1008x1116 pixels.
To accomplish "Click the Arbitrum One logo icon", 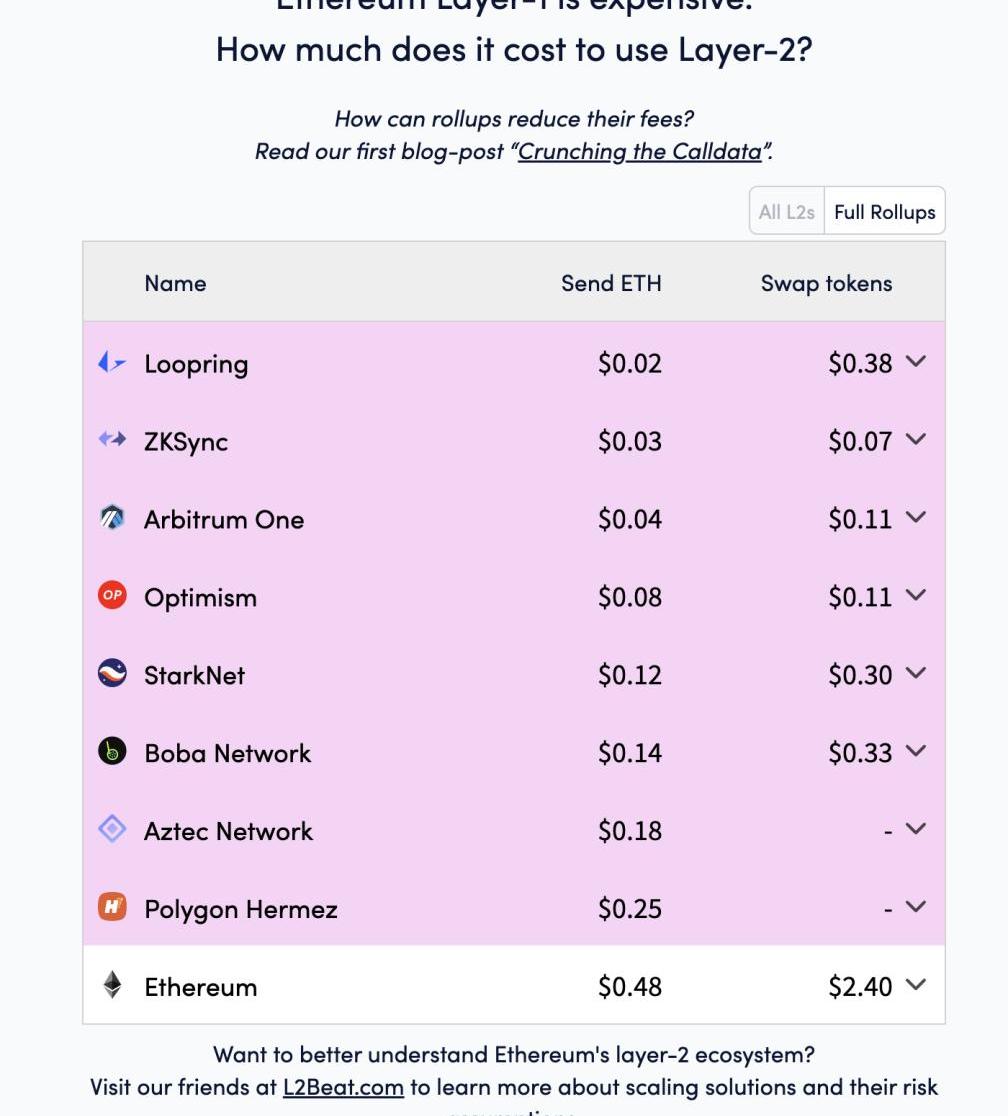I will [x=112, y=518].
